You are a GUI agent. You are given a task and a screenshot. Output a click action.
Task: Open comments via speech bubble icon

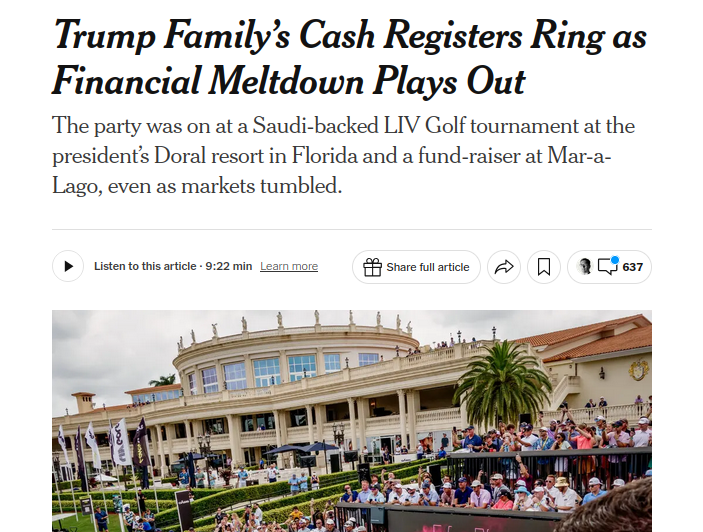pos(608,267)
